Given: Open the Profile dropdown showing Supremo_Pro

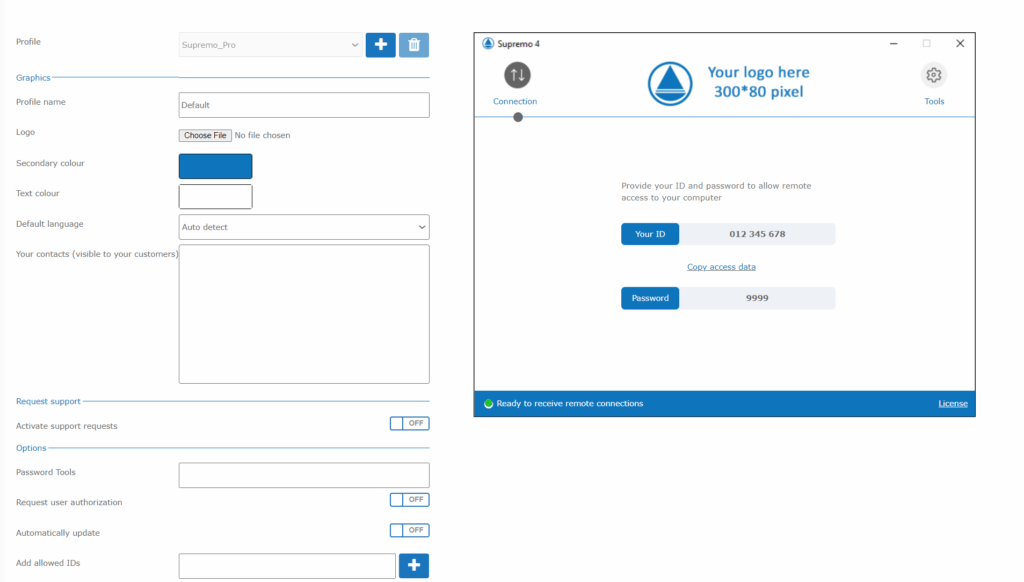Looking at the screenshot, I should pos(270,45).
